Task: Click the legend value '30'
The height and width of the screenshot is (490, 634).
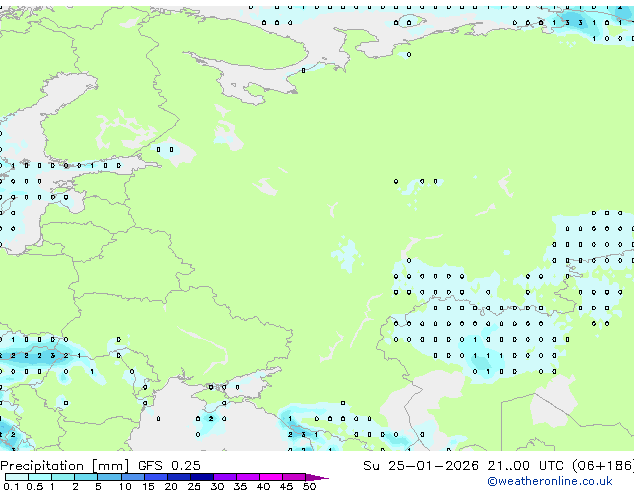Action: coord(217,486)
